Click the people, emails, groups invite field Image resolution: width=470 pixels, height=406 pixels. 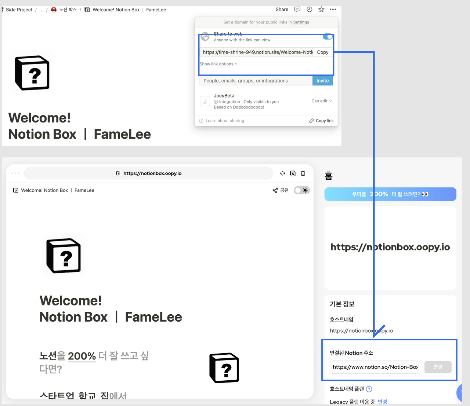tap(256, 81)
